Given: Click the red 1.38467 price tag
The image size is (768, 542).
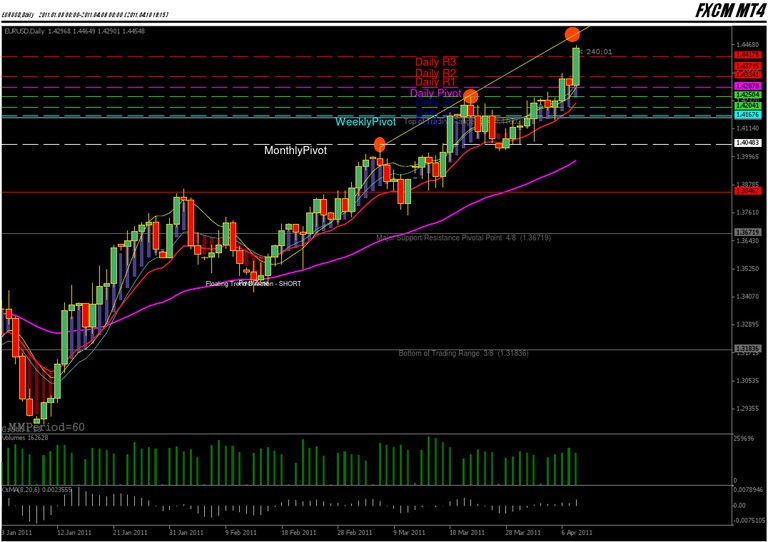Looking at the screenshot, I should (x=747, y=191).
